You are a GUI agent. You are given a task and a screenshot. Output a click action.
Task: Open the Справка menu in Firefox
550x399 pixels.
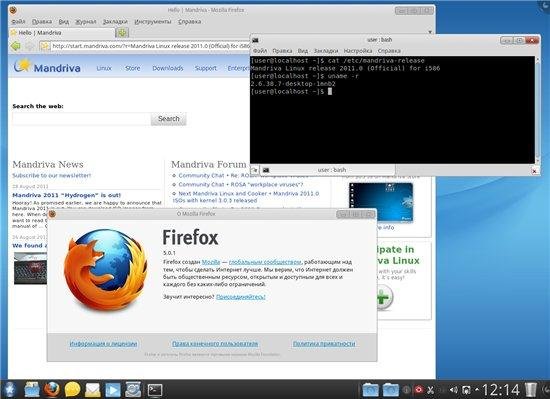pos(189,21)
